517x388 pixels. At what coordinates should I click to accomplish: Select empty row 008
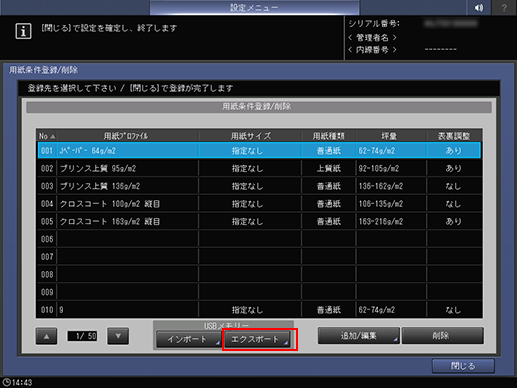[259, 274]
